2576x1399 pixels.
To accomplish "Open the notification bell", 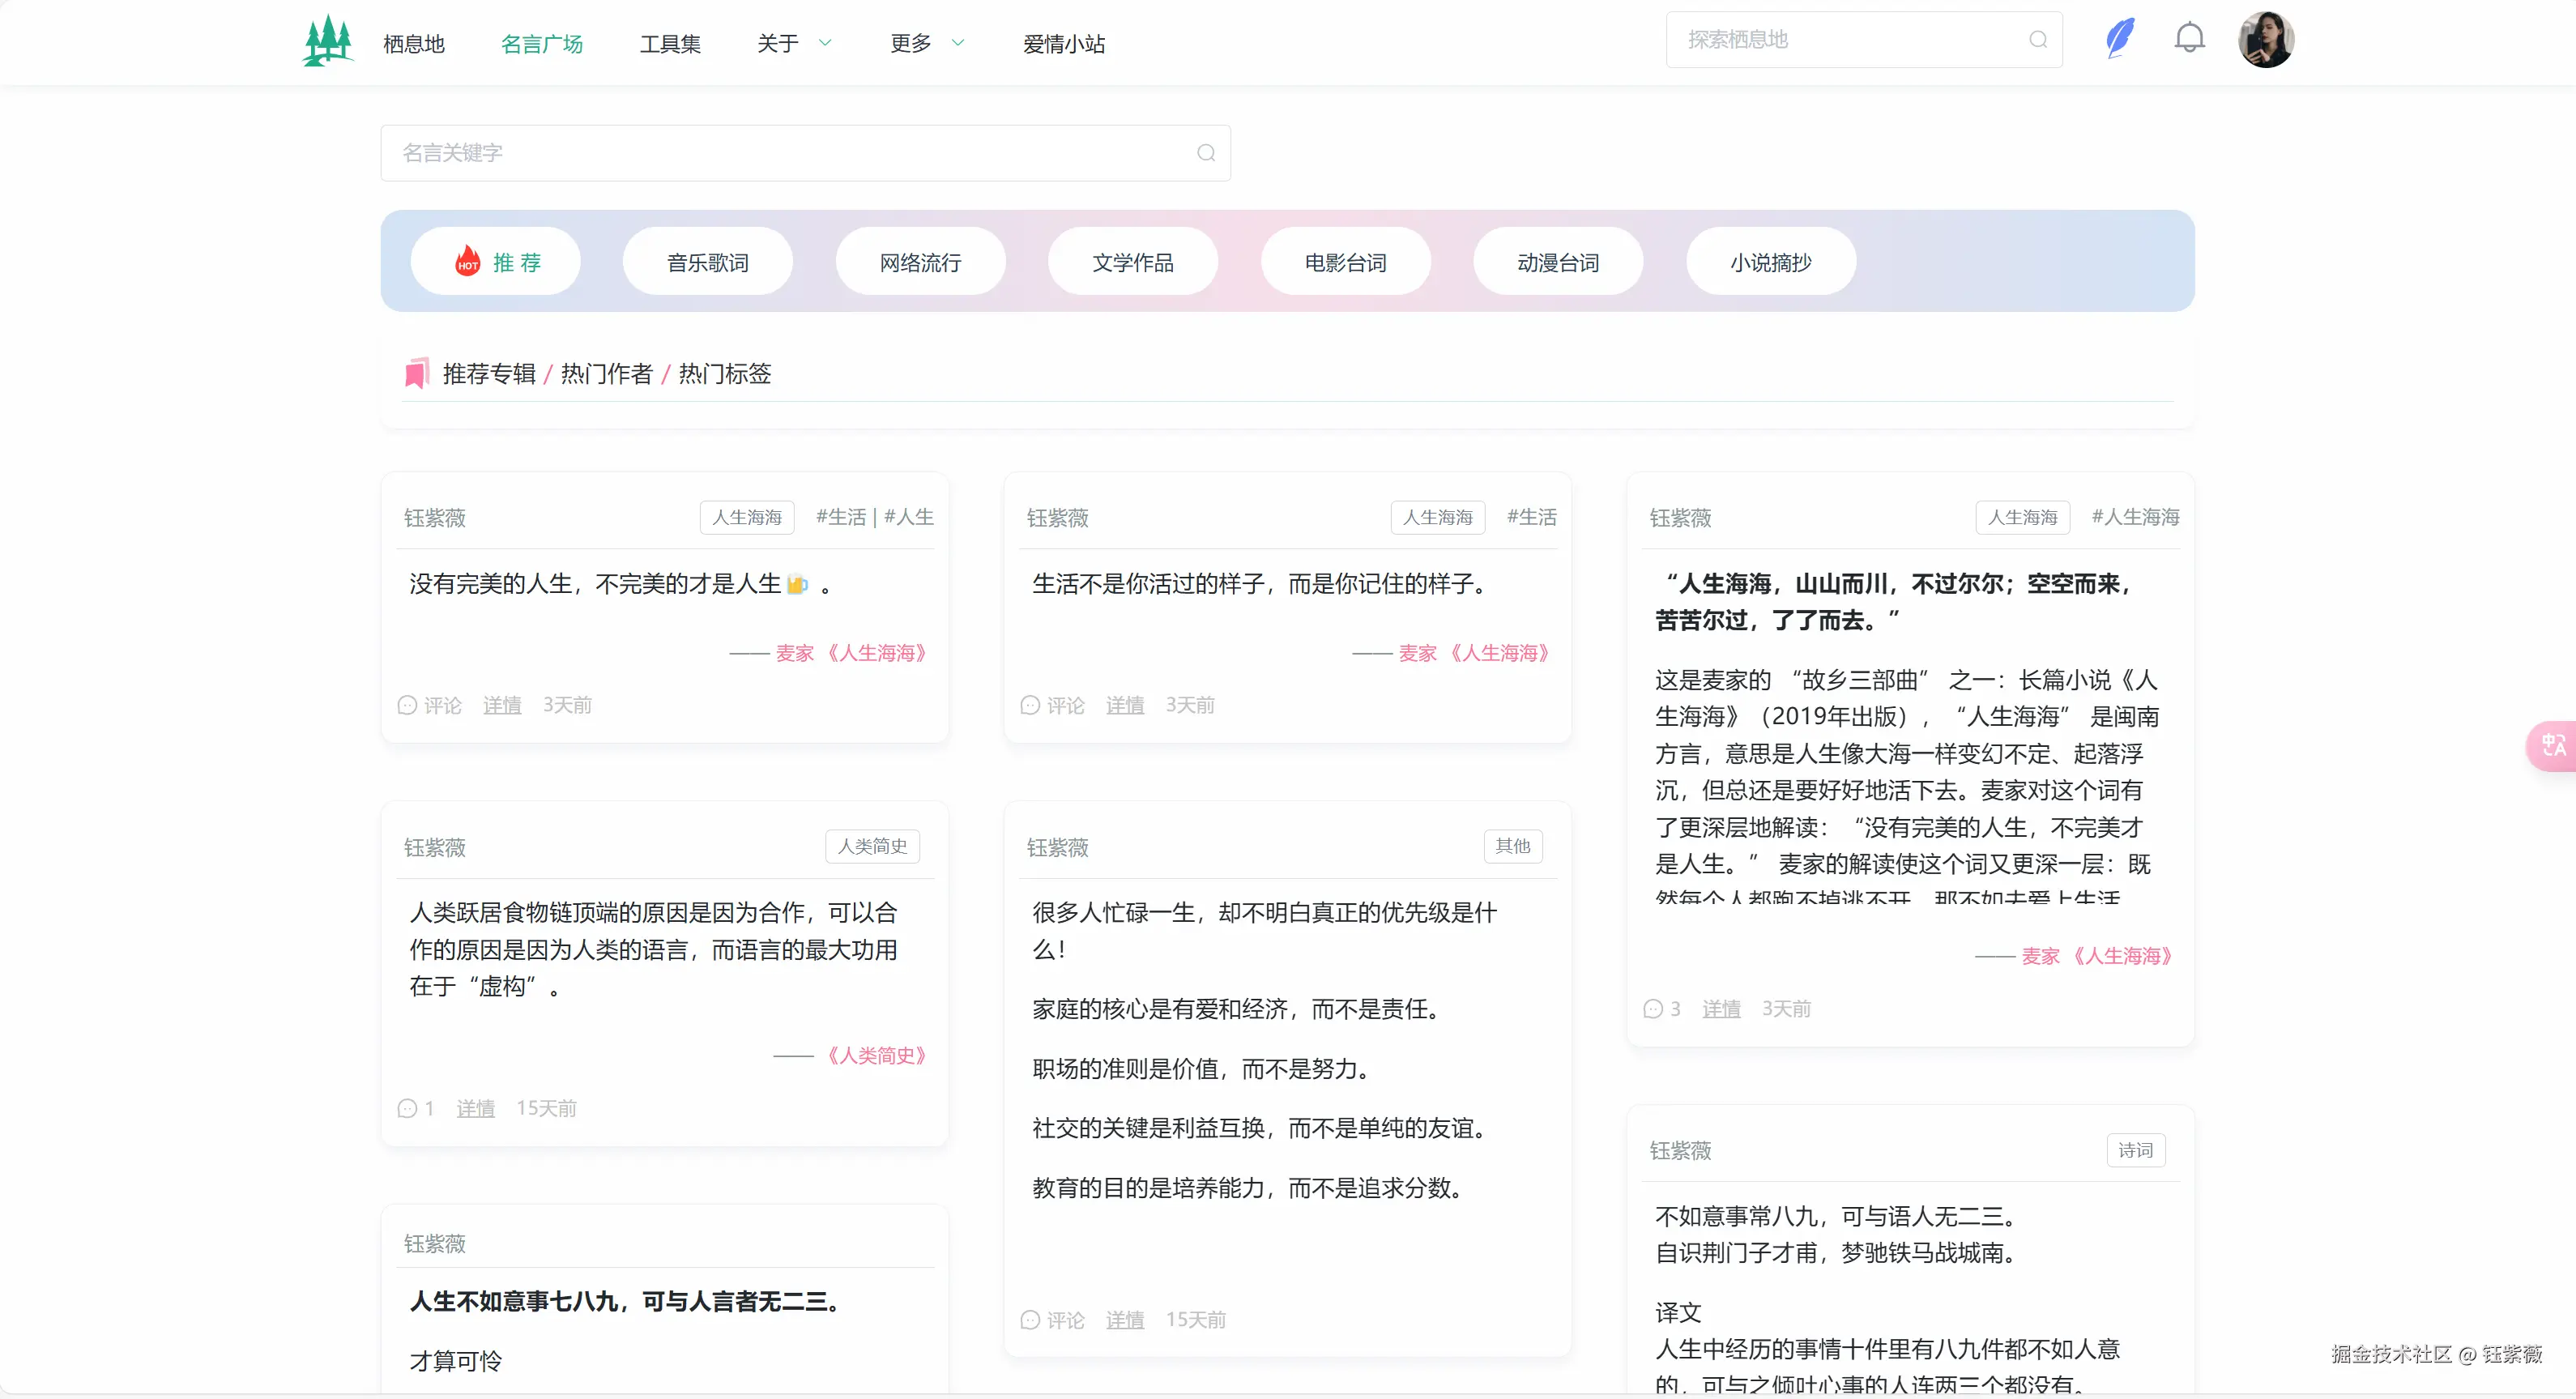I will point(2189,38).
